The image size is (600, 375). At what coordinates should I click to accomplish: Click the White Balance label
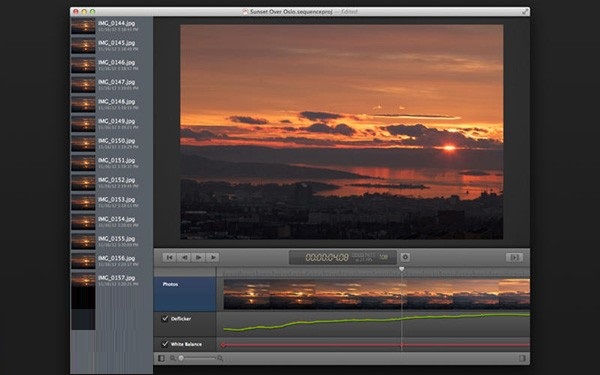[x=186, y=344]
